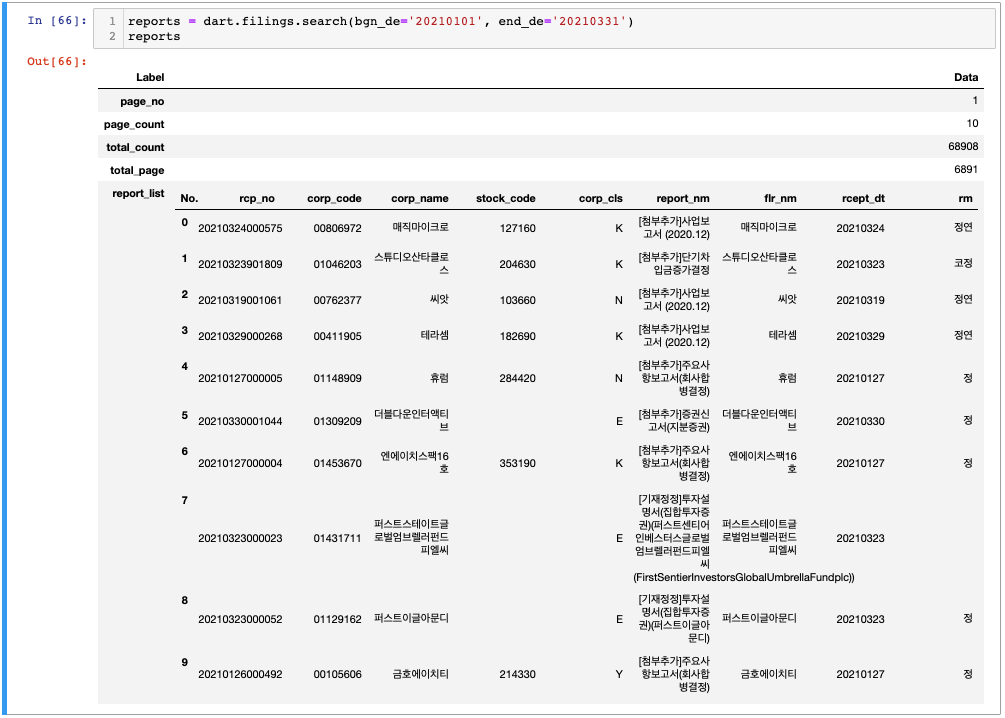The width and height of the screenshot is (1005, 718).
Task: Click corp_code cell 01431711
Action: pos(337,538)
